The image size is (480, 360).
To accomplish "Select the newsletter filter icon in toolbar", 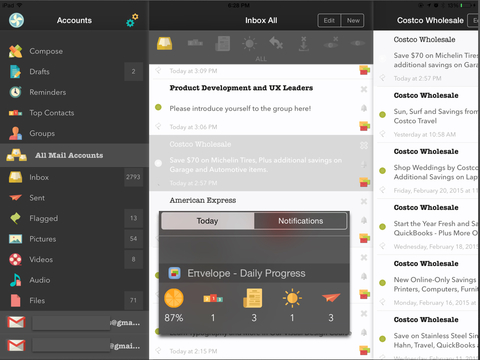I will coord(222,43).
